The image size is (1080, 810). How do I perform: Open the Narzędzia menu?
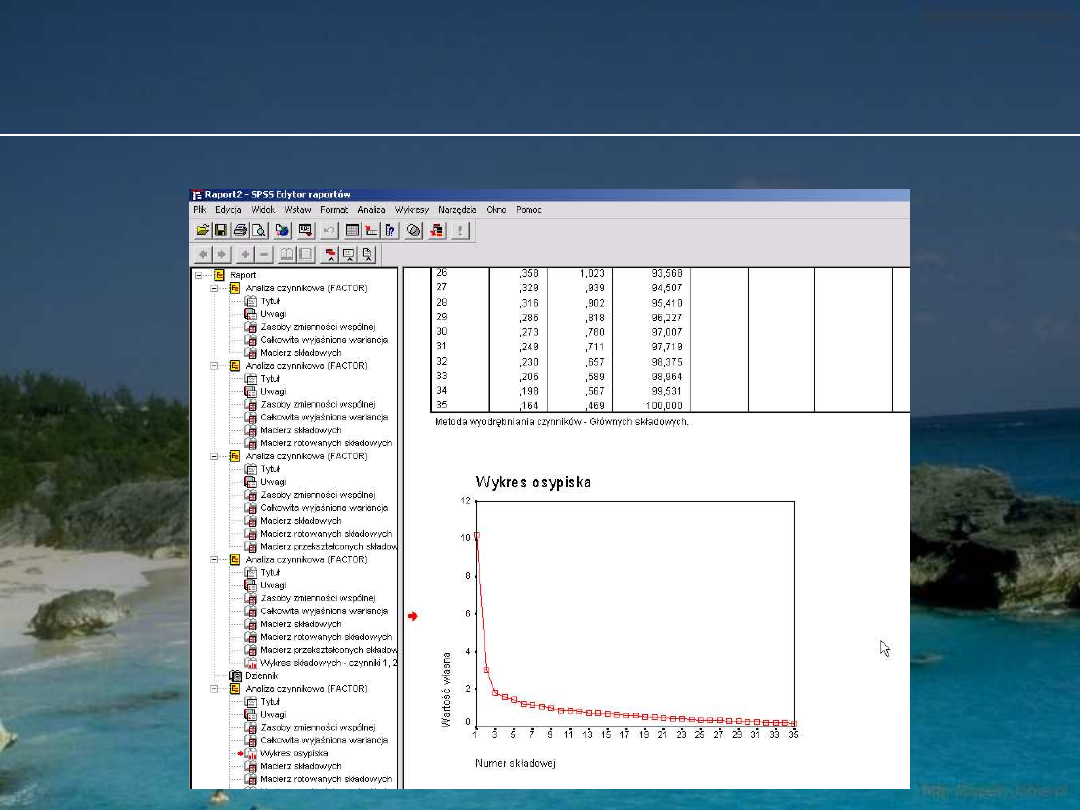coord(457,210)
